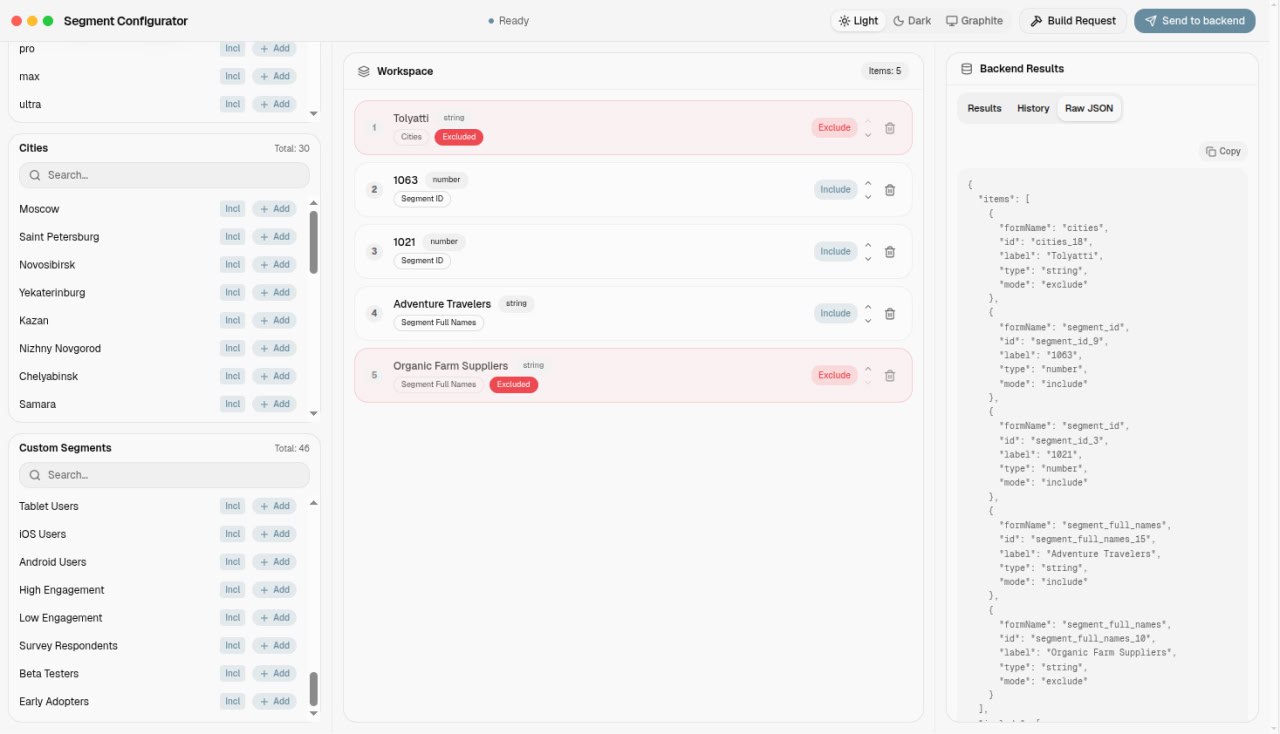Move Tolyatti item down

(x=868, y=135)
